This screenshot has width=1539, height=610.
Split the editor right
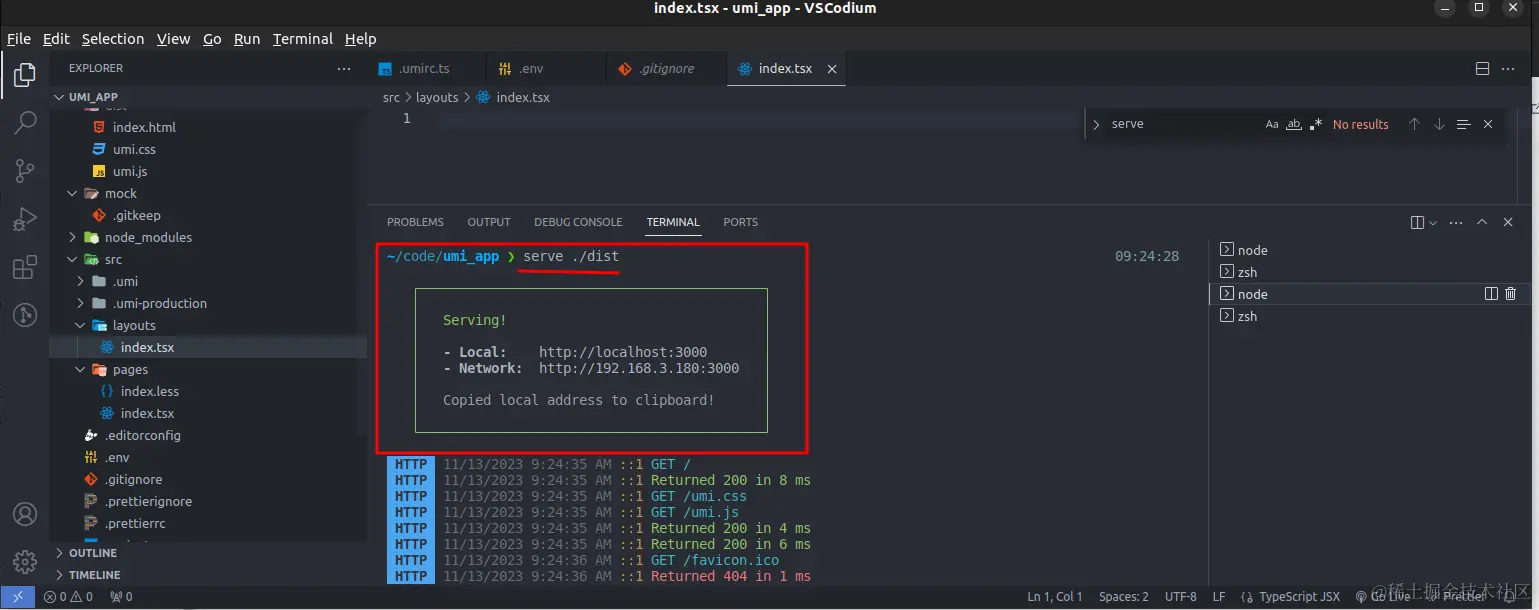(1483, 69)
